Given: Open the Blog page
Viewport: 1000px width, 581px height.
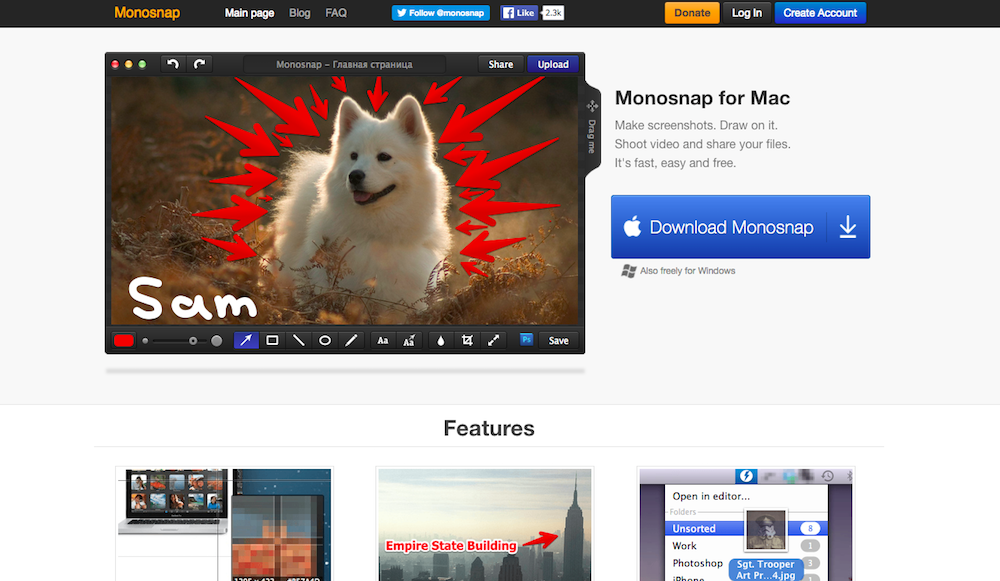Looking at the screenshot, I should click(x=299, y=13).
